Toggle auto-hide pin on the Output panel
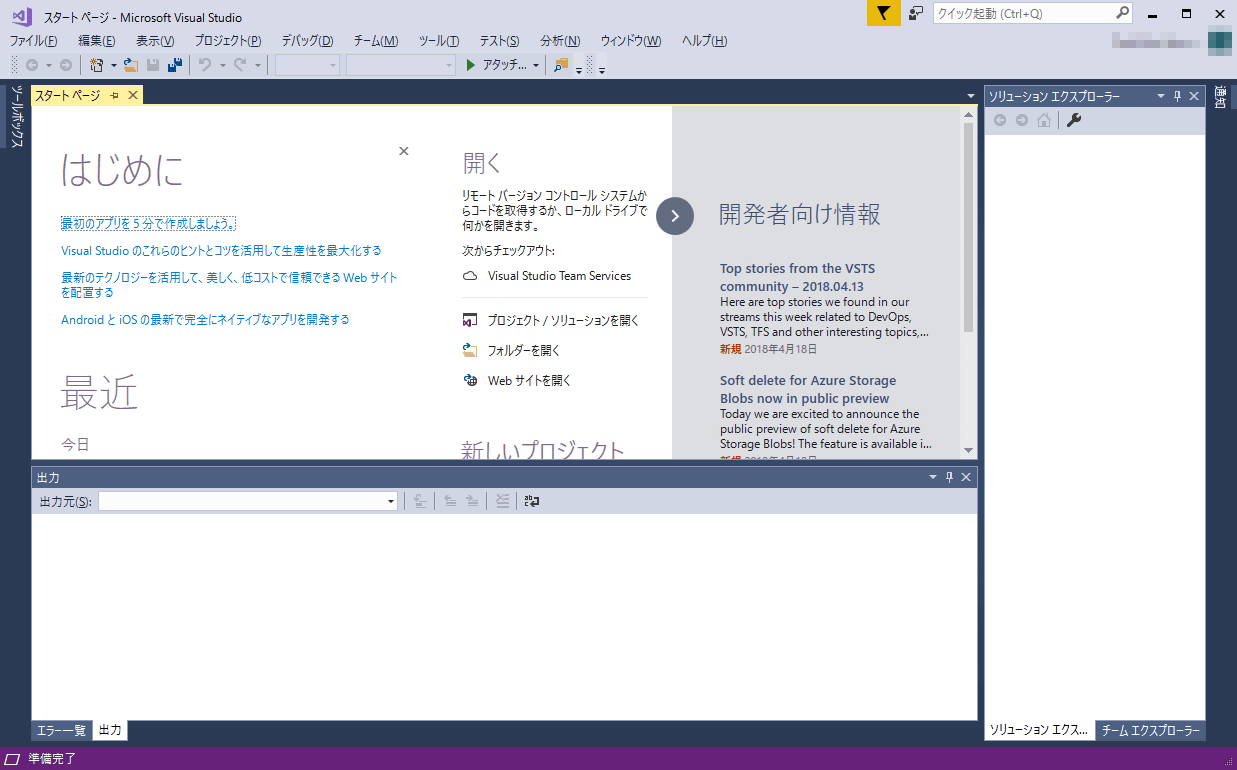 [x=950, y=477]
